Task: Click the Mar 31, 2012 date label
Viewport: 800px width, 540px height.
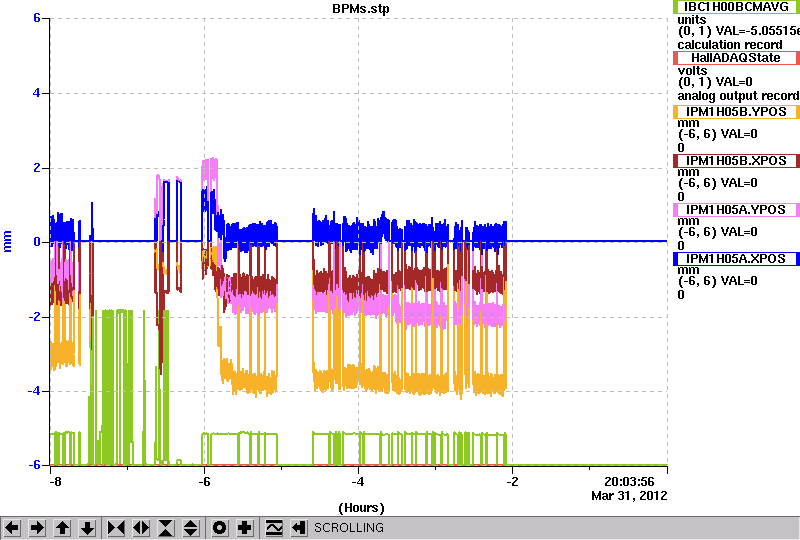Action: tap(629, 496)
